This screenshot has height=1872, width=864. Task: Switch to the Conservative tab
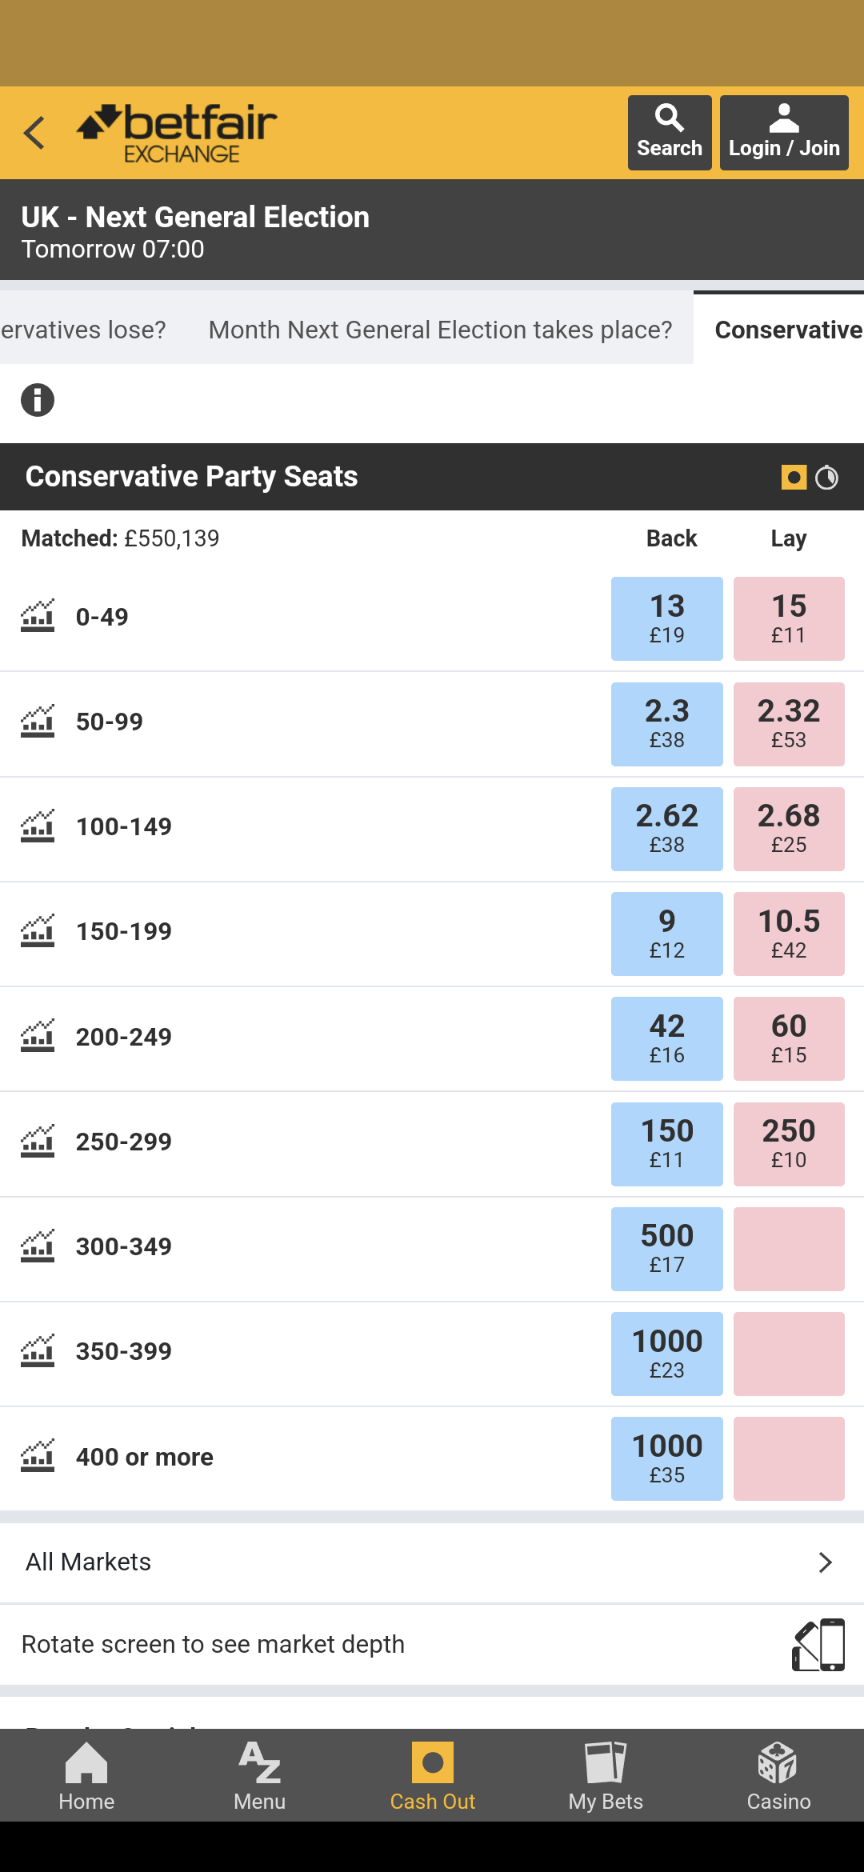[x=788, y=330]
